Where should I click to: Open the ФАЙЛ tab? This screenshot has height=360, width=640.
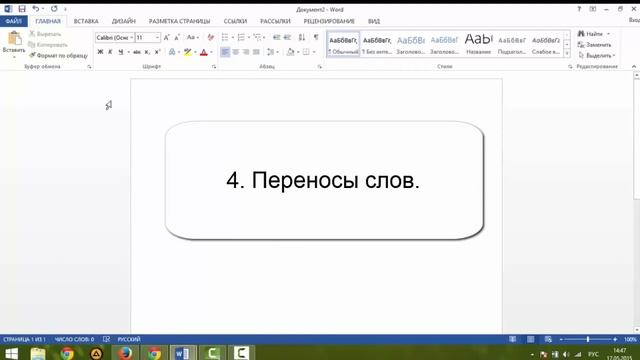point(13,21)
